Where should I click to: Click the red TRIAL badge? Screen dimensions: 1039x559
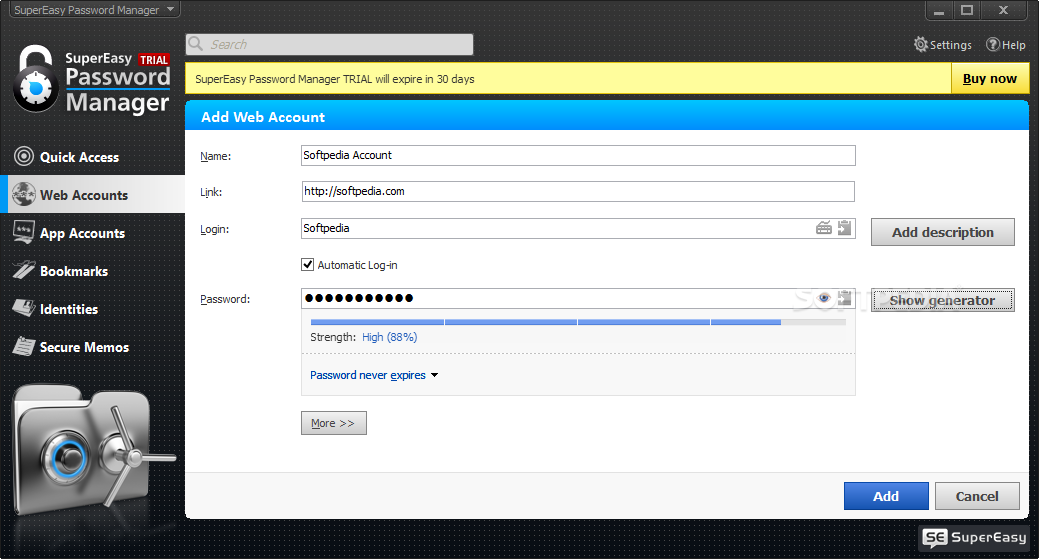point(154,60)
